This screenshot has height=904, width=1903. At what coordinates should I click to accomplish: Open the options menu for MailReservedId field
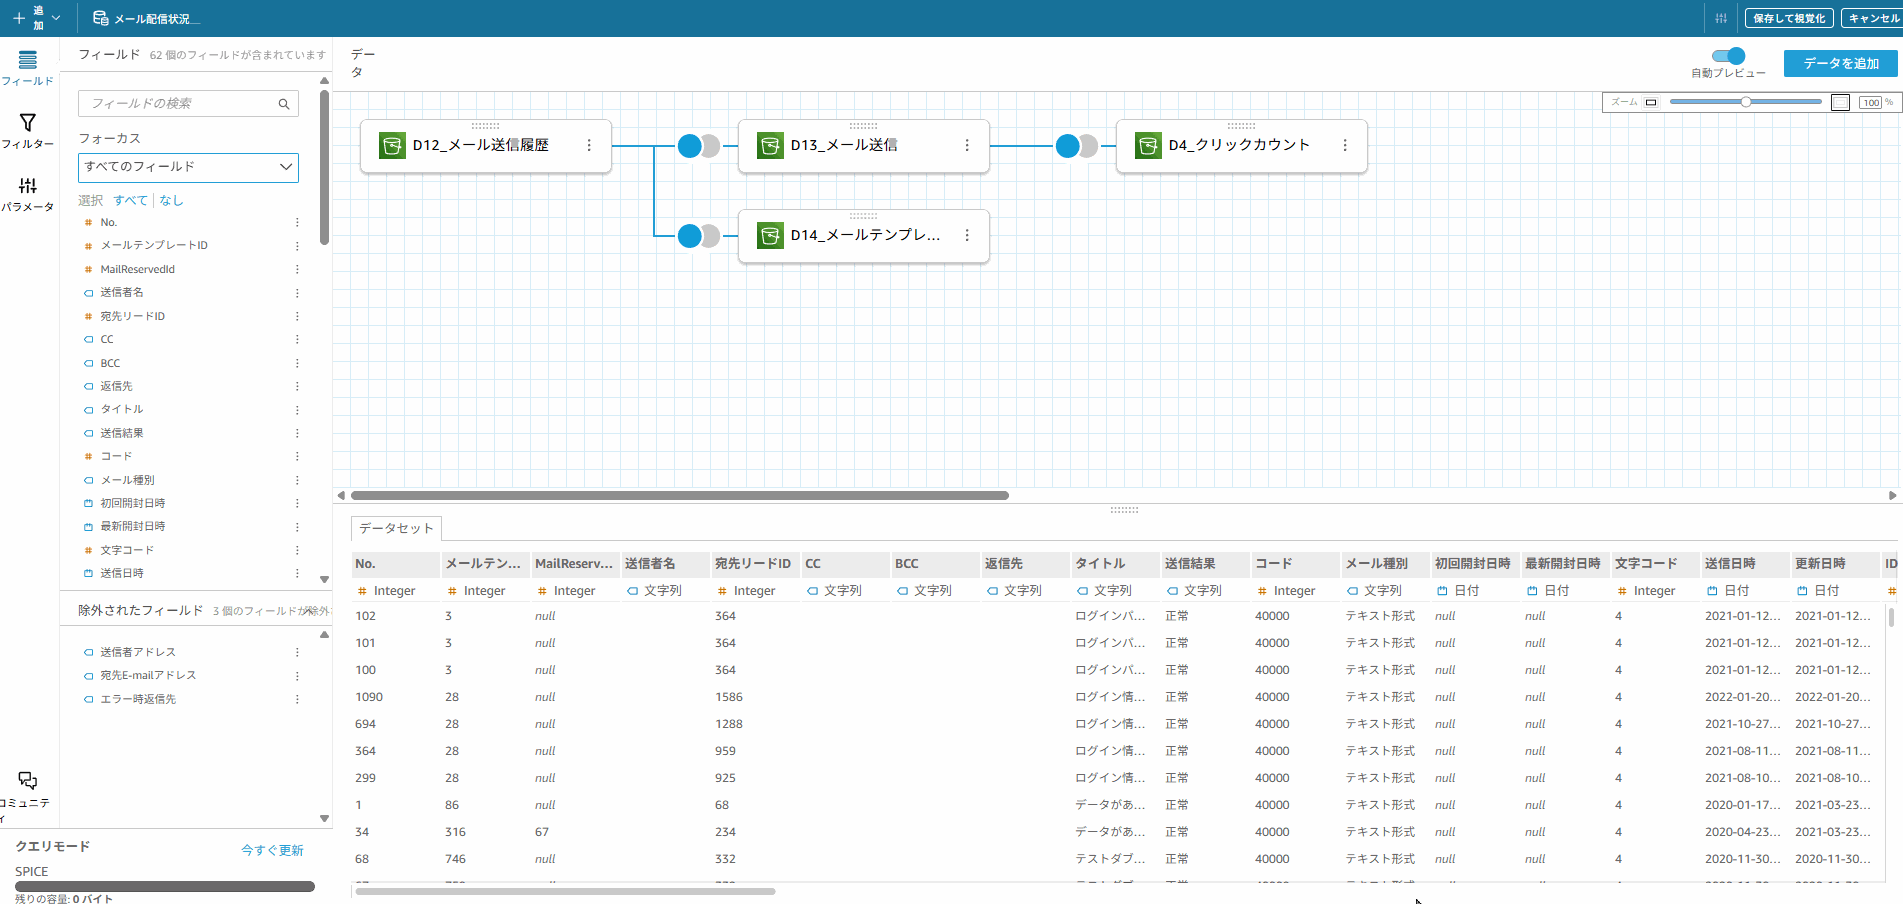pyautogui.click(x=297, y=269)
